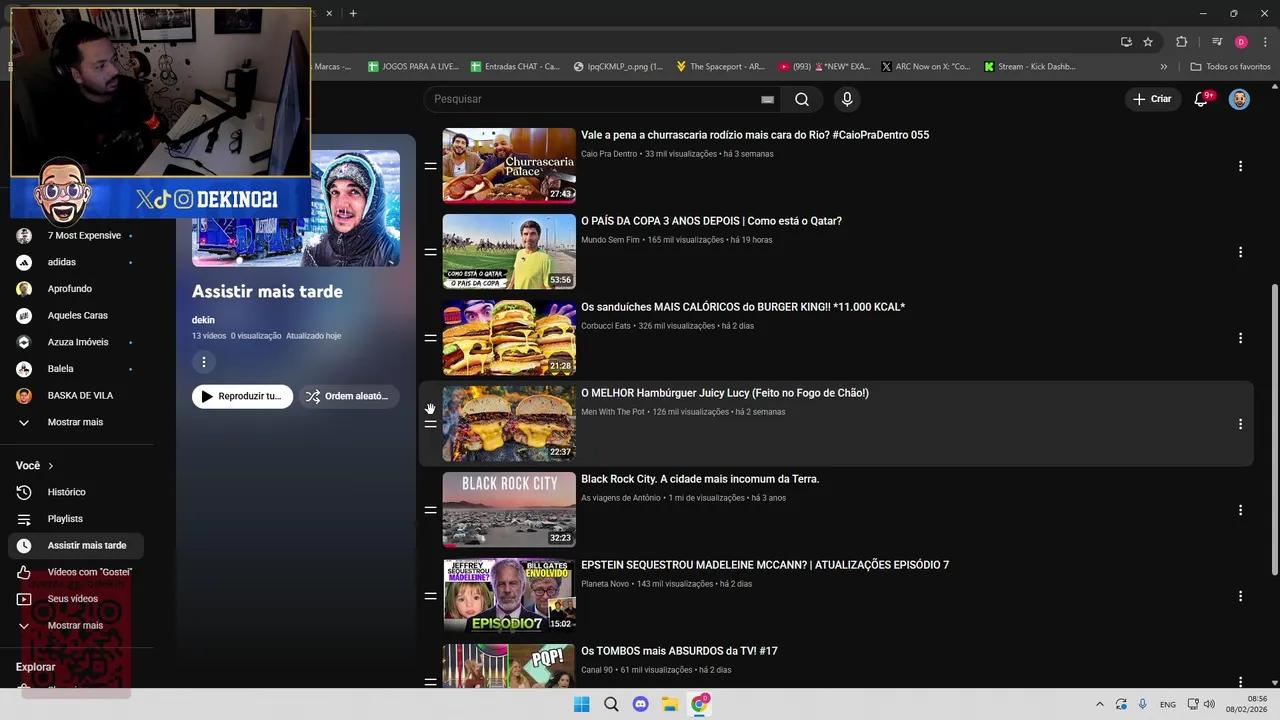1280x720 pixels.
Task: Open options for Juicy Lucy video
Action: [1240, 424]
